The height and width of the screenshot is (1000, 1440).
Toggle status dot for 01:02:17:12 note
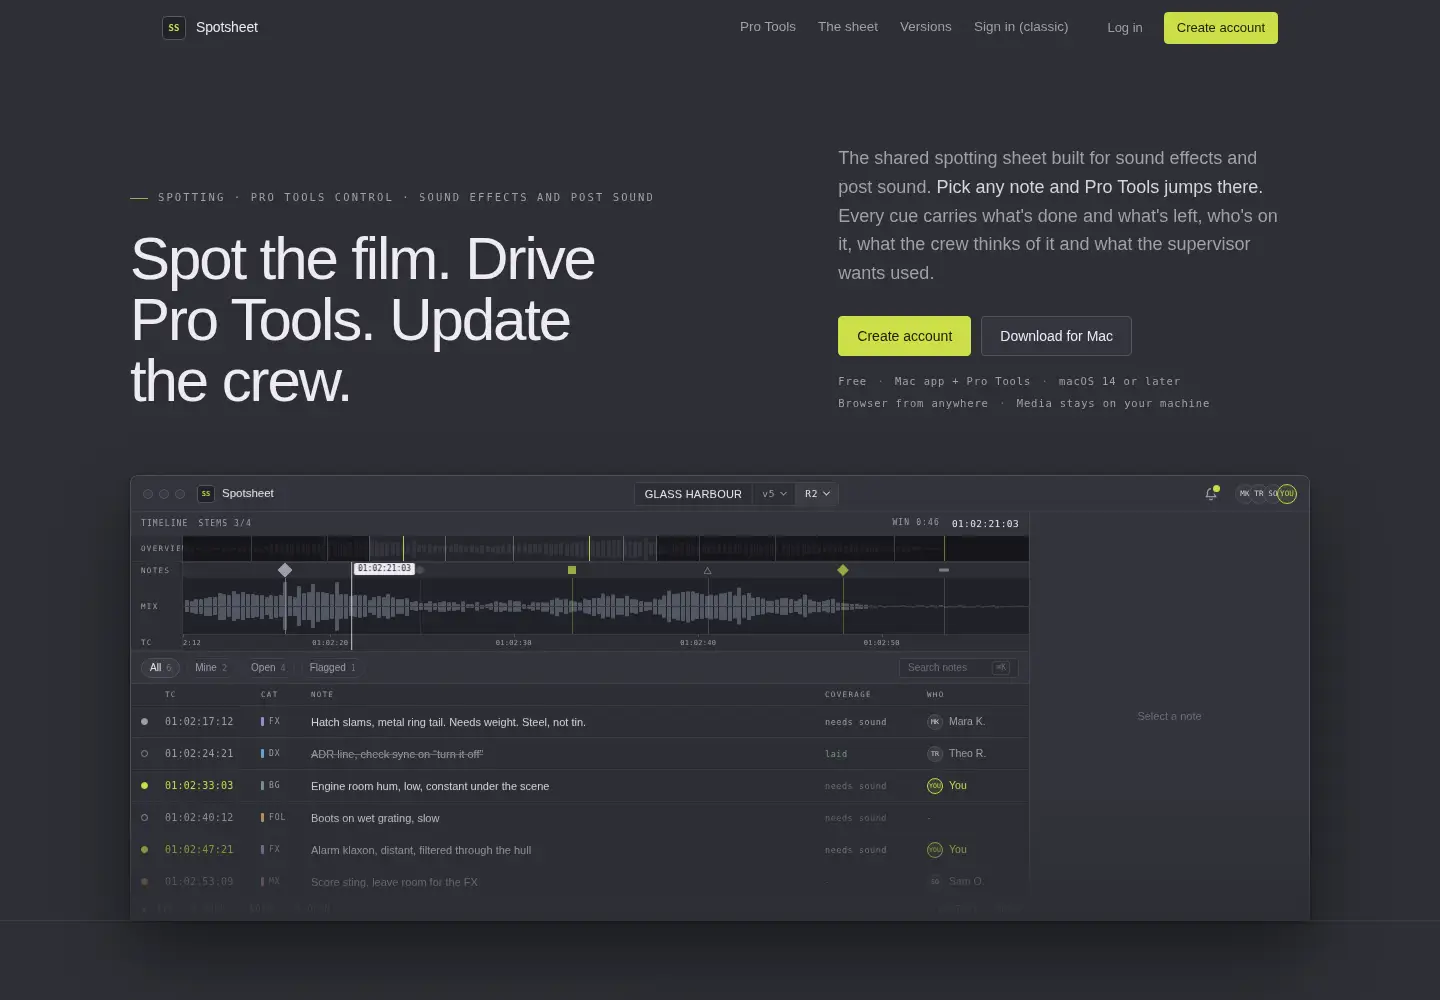(x=145, y=722)
